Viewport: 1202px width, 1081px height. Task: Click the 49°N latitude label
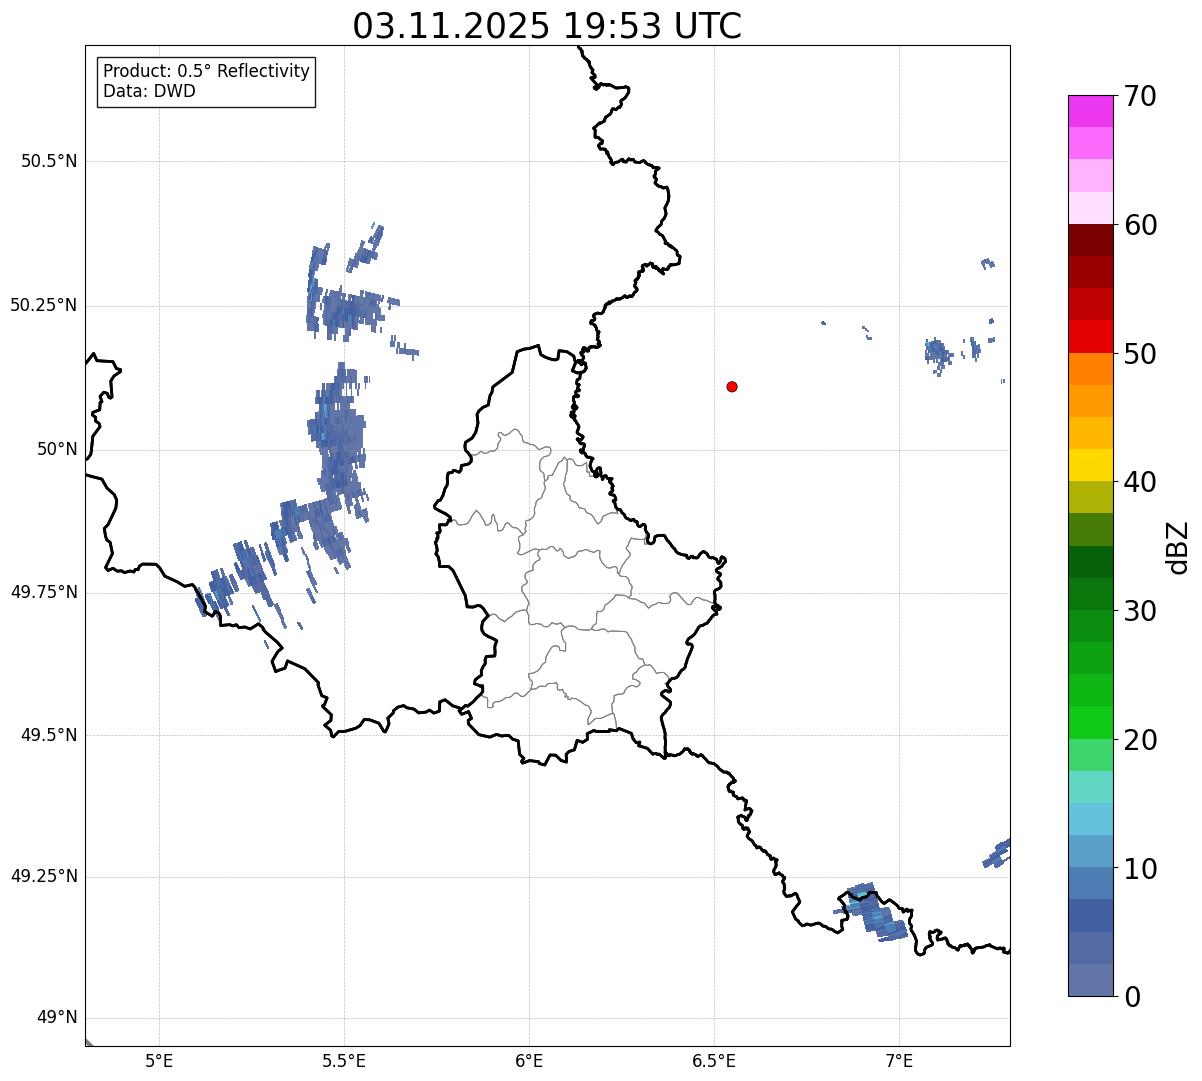[57, 1018]
